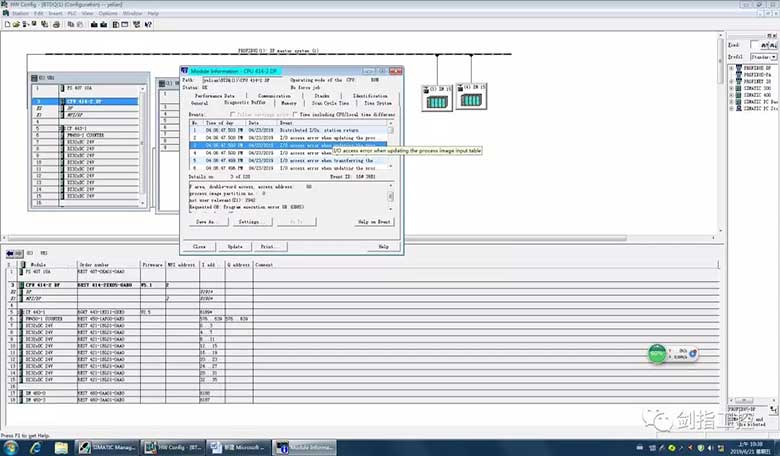Switch to the General tab
Viewport: 780px width, 456px height.
(199, 103)
